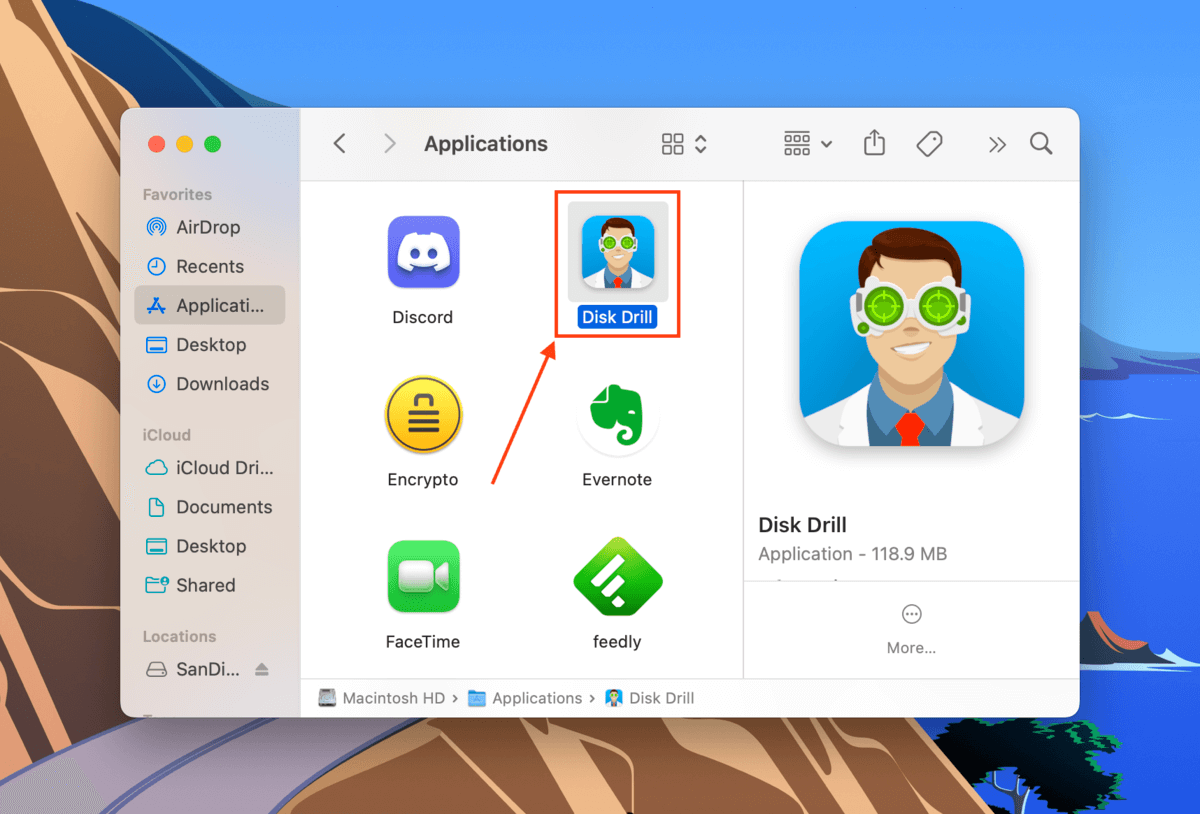1200x814 pixels.
Task: Click the Share toolbar icon
Action: click(x=874, y=144)
